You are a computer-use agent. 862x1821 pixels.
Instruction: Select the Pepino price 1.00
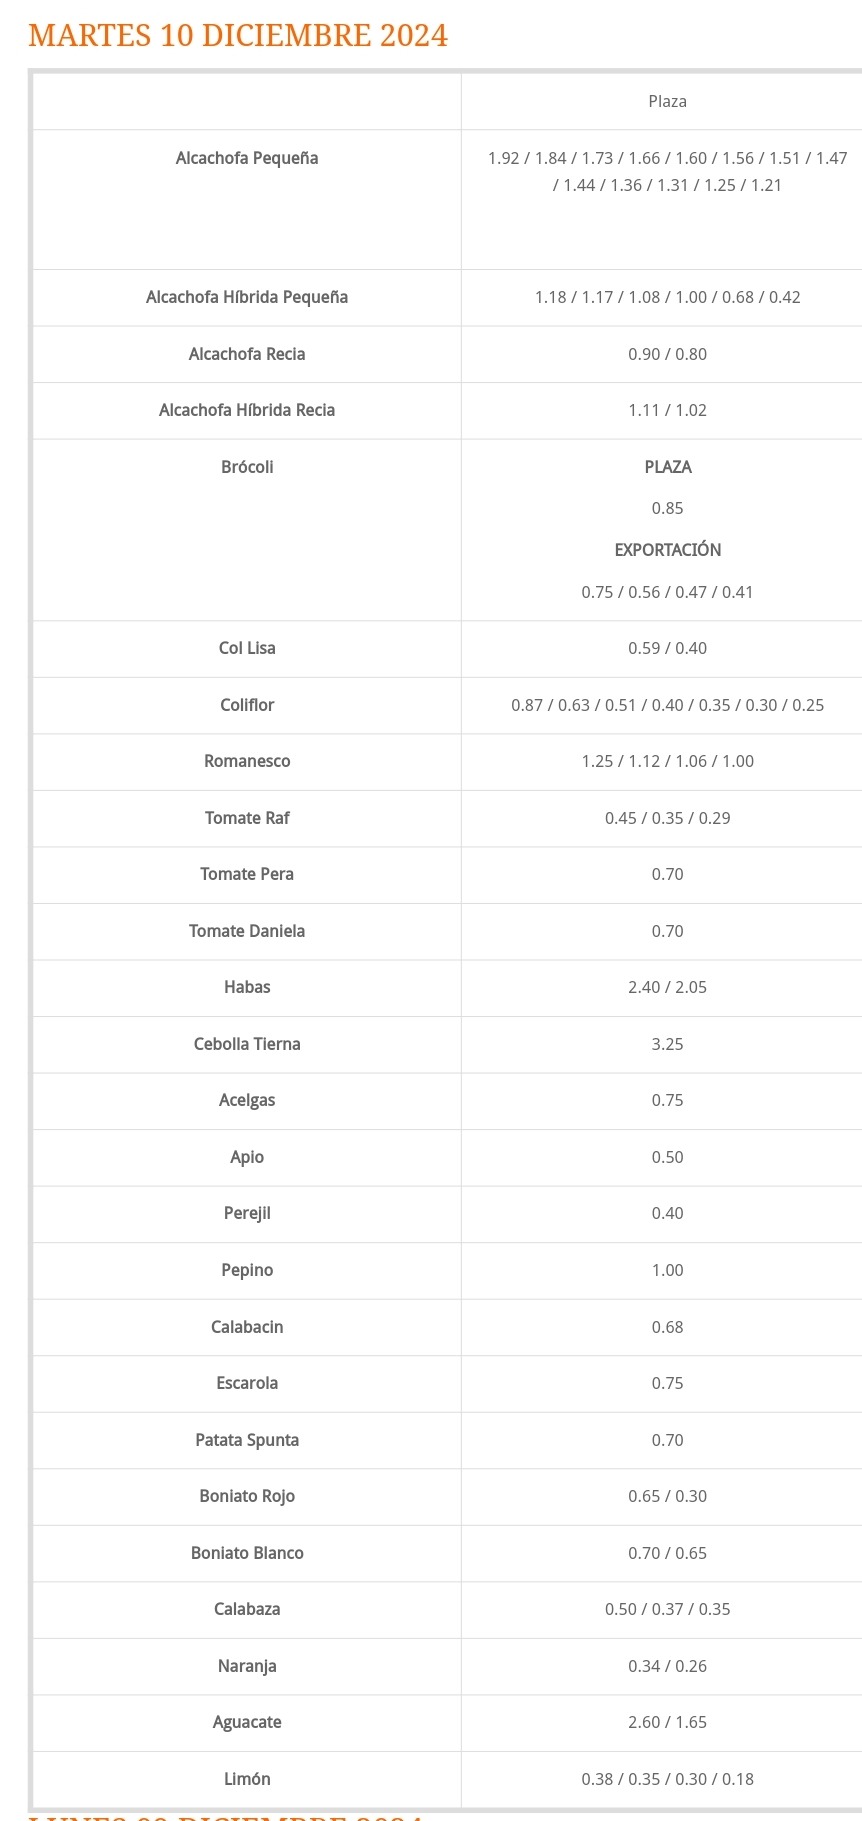667,1270
